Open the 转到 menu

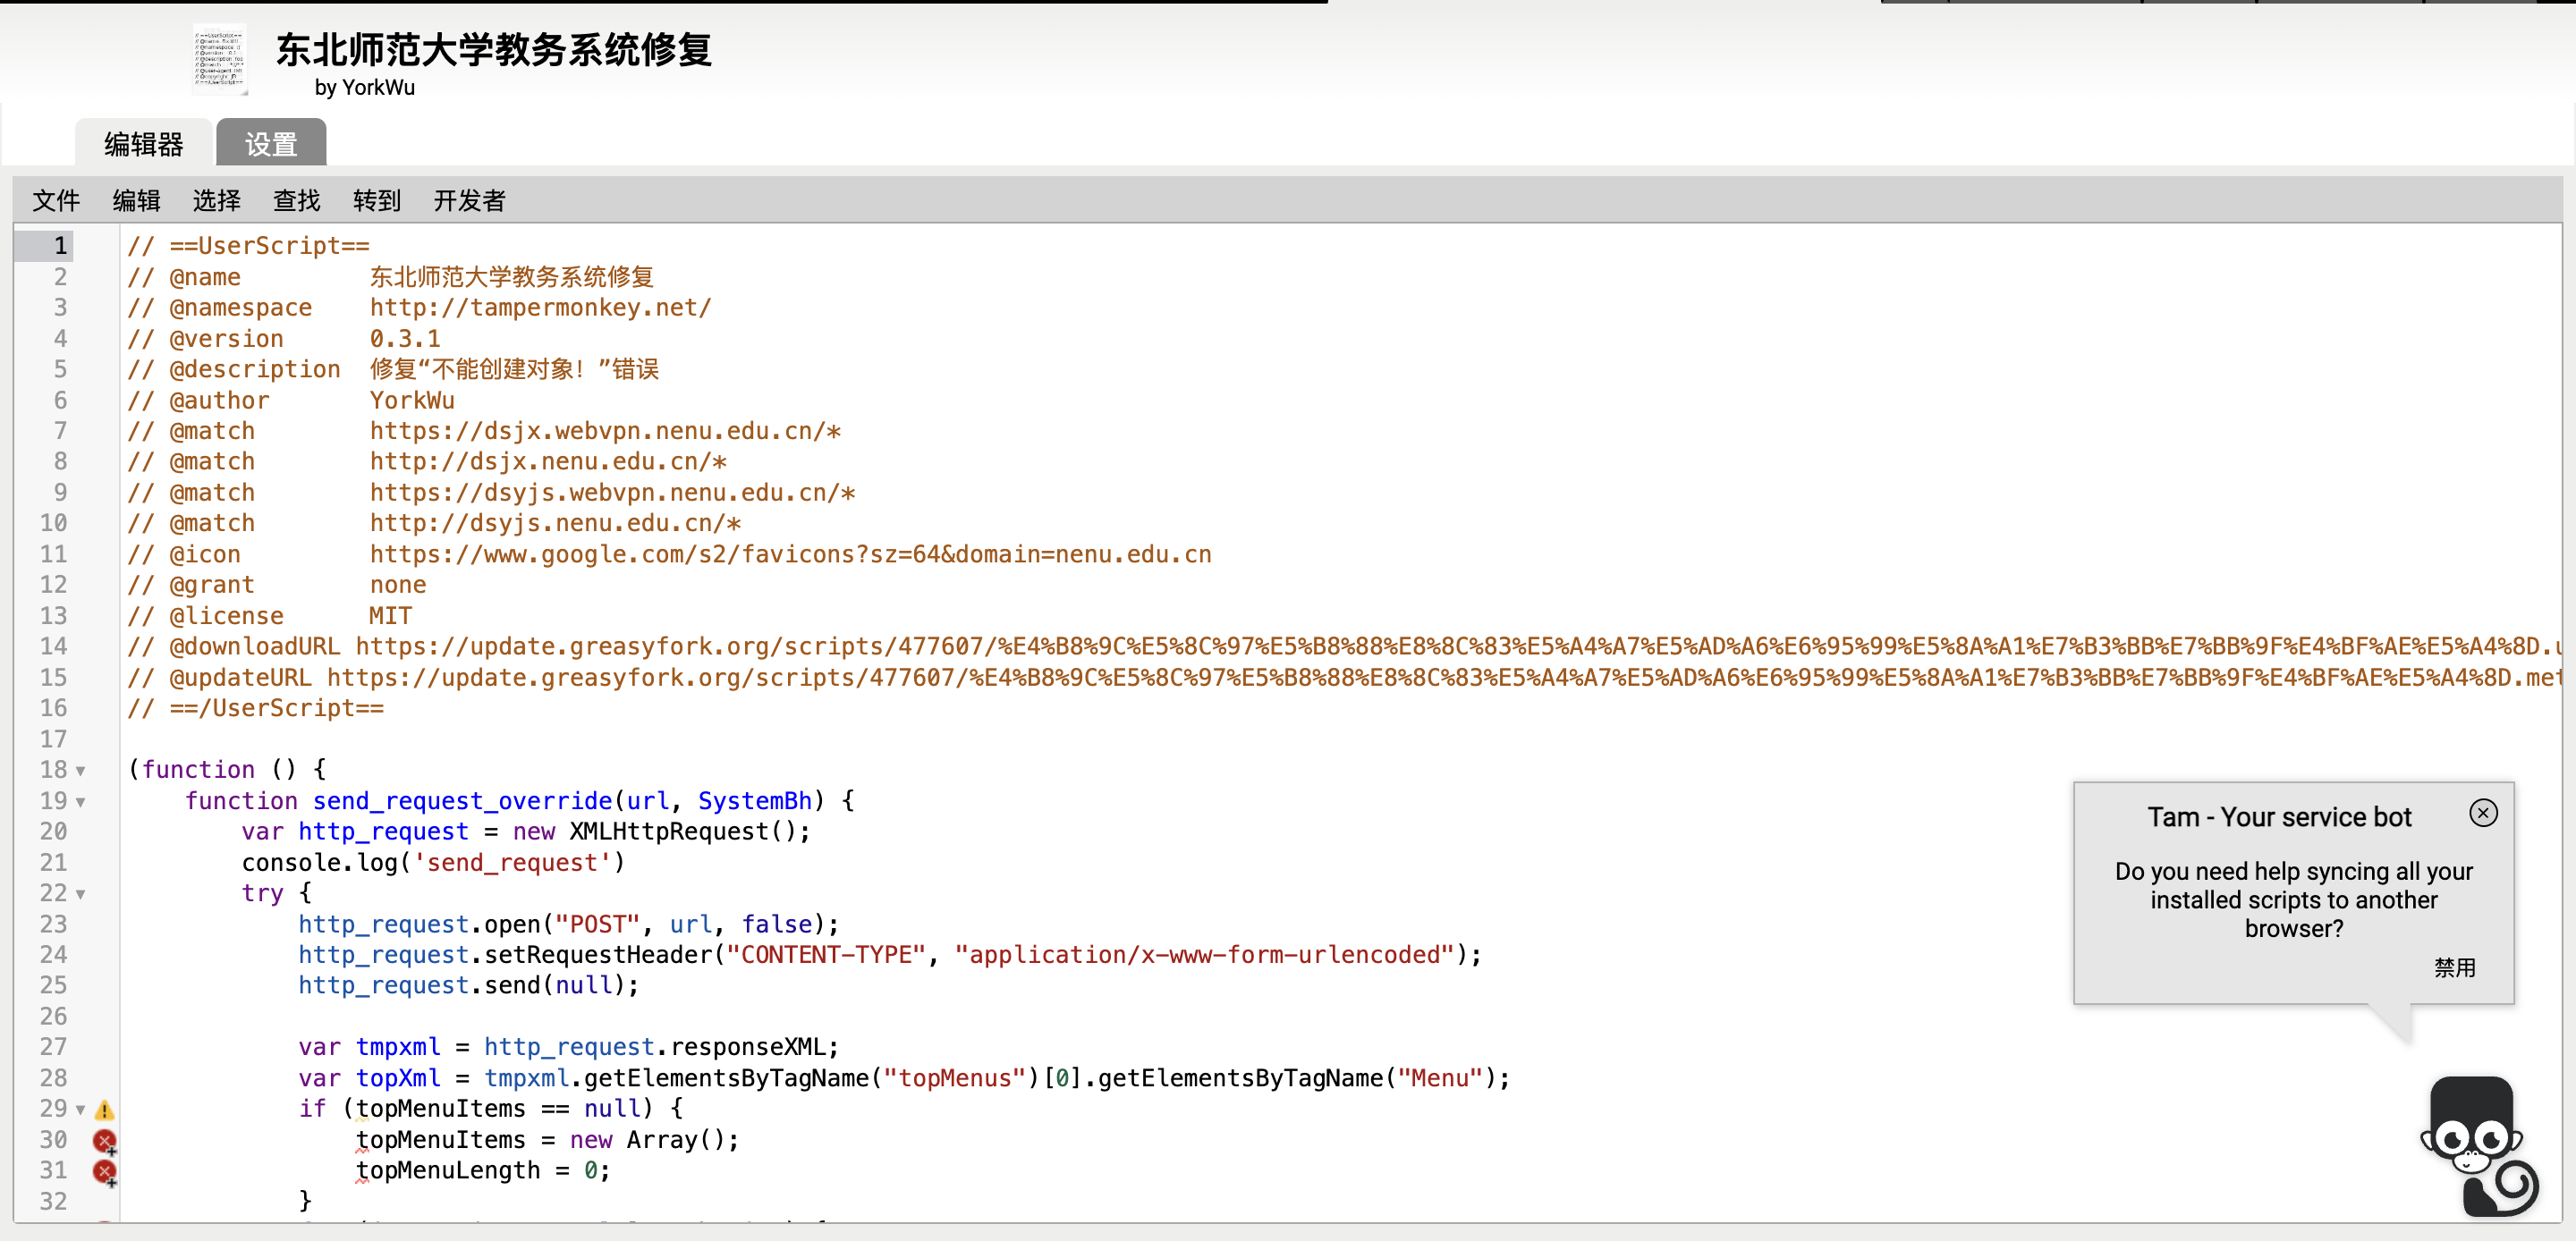coord(376,201)
